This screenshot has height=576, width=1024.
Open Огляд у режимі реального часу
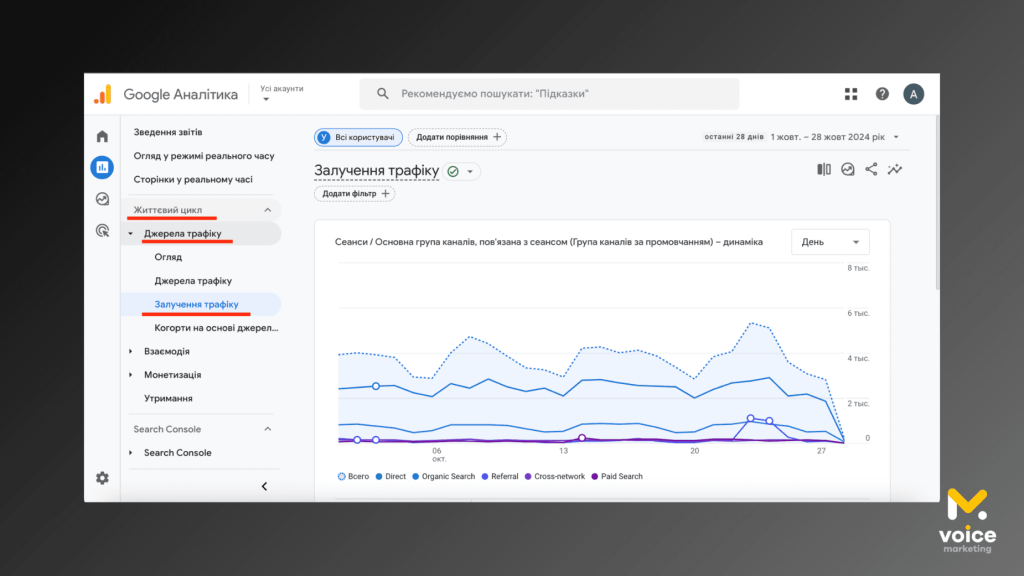(203, 156)
